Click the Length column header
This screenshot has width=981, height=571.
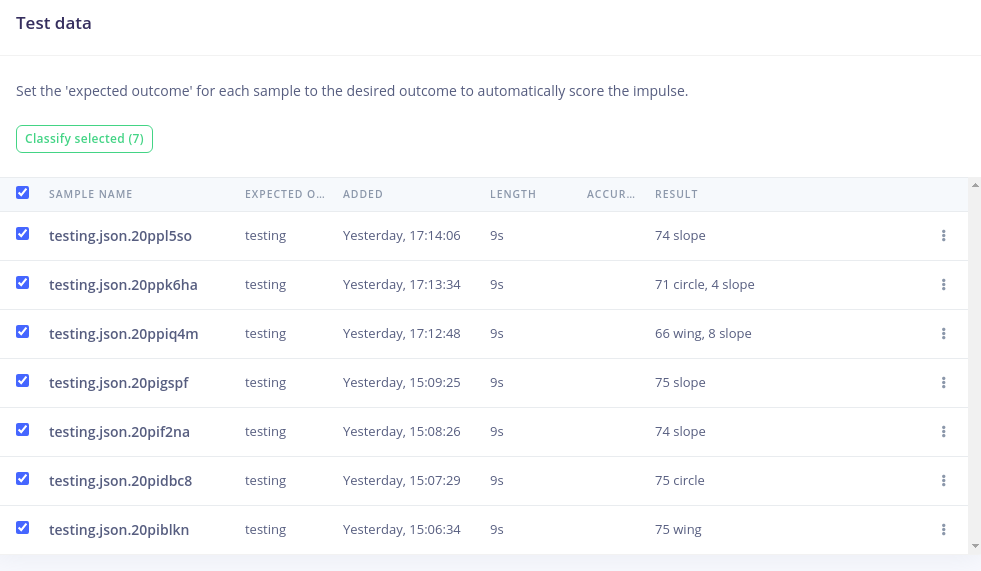tap(513, 195)
